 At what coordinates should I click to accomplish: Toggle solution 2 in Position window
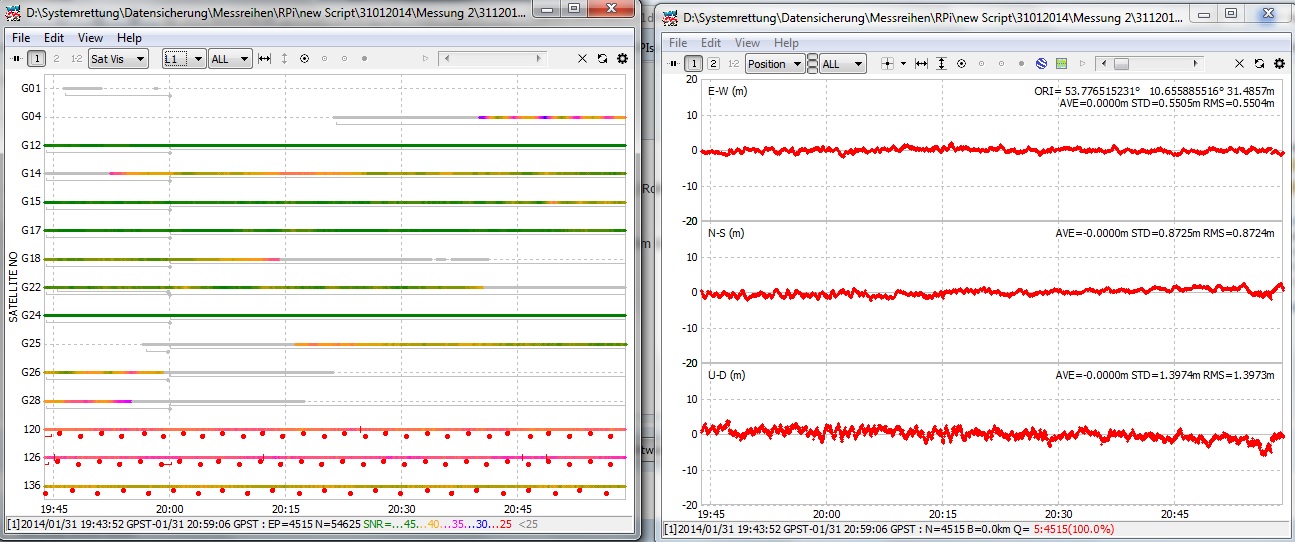713,64
